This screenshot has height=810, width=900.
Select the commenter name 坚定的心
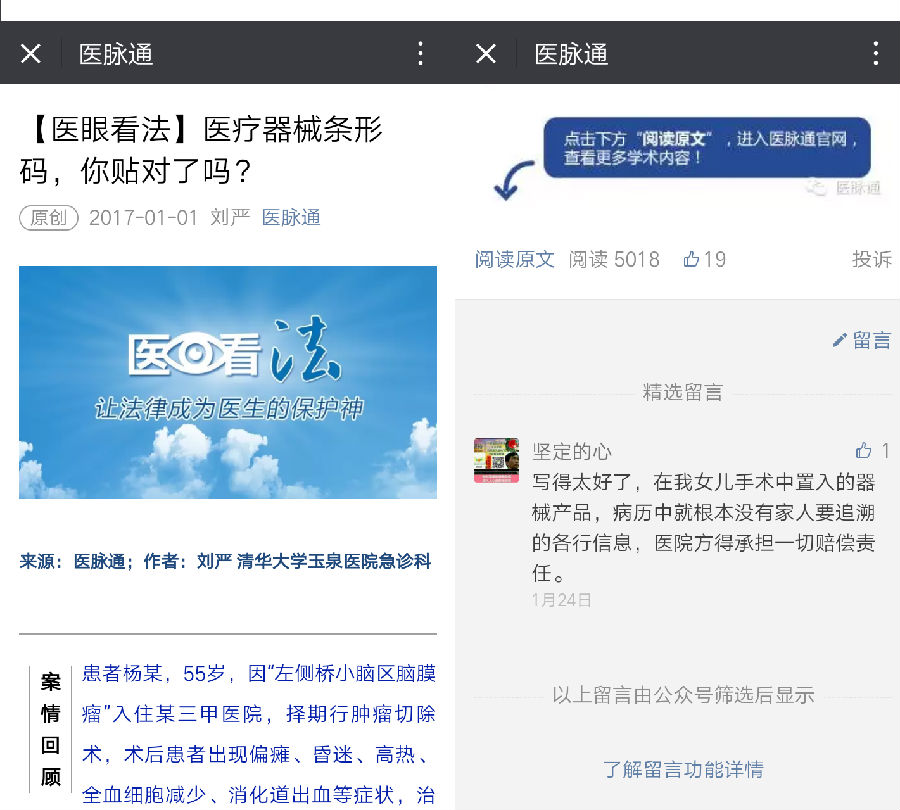tap(572, 451)
